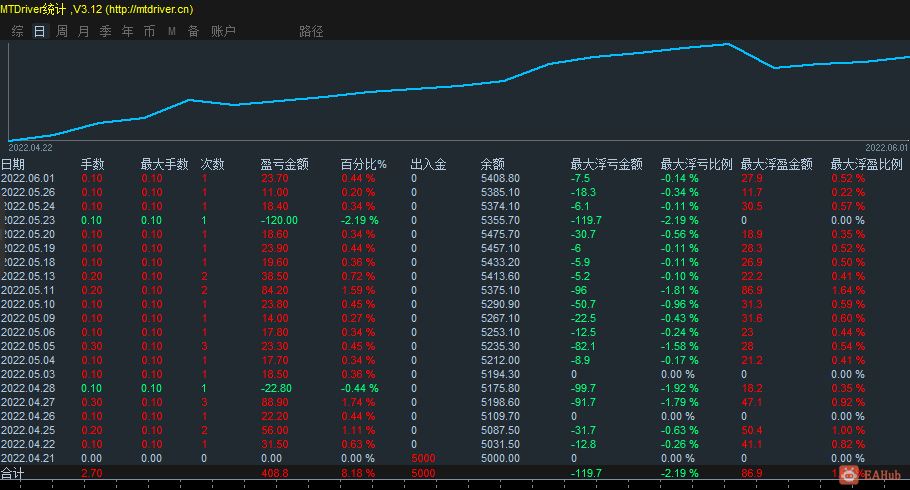The height and width of the screenshot is (490, 910).
Task: Click the -96 floating loss value
Action: pyautogui.click(x=579, y=290)
